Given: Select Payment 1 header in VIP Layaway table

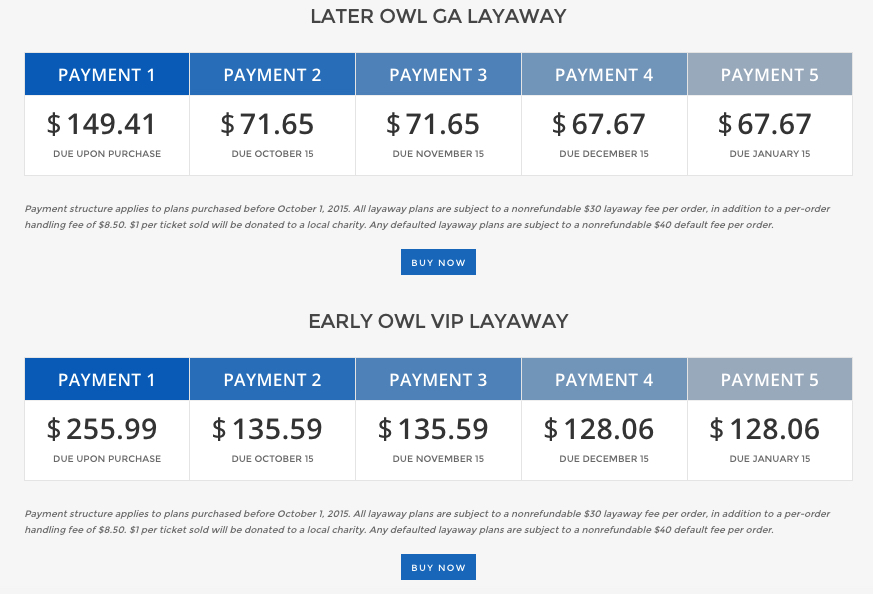Looking at the screenshot, I should coord(107,380).
